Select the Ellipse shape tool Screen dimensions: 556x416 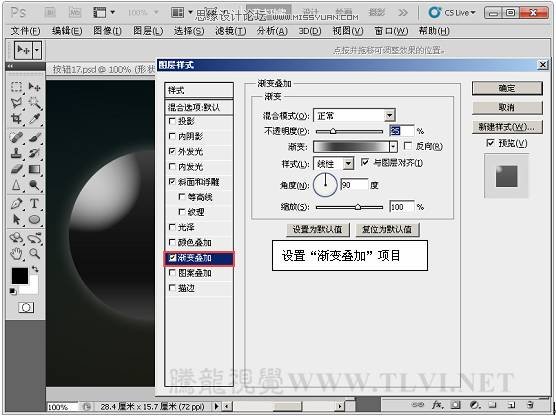tap(34, 220)
